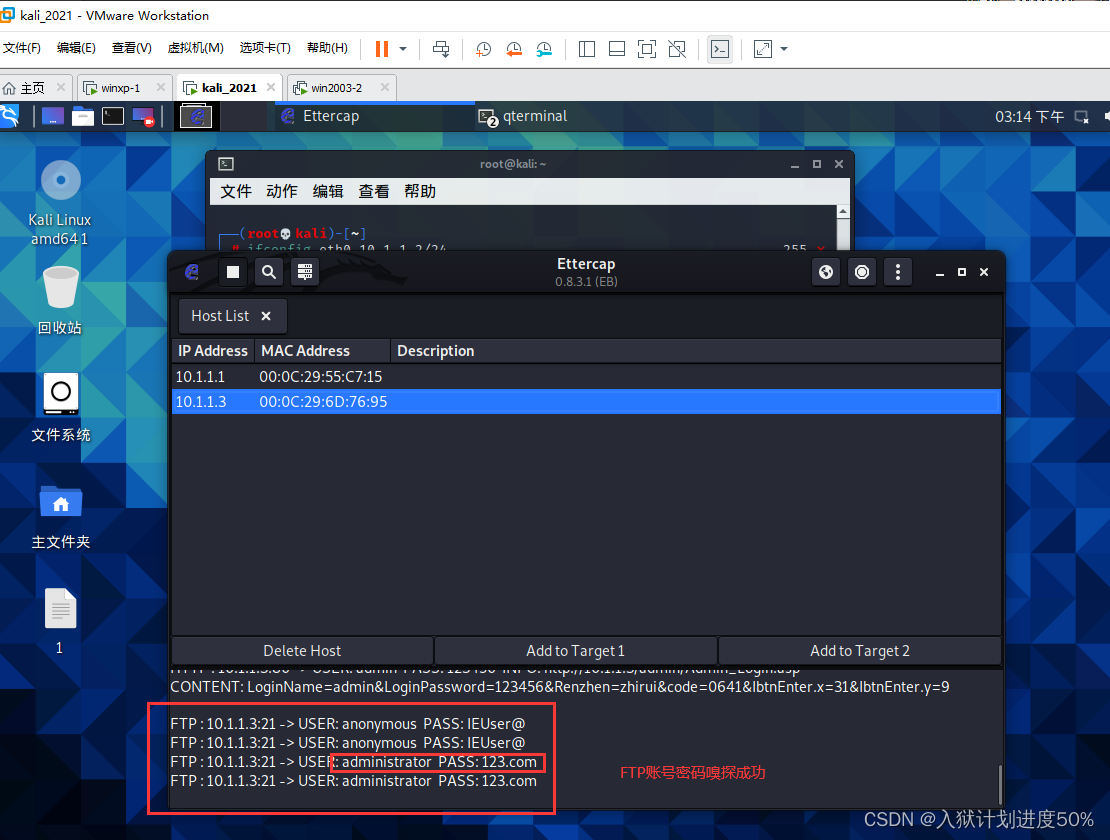
Task: Click VMware stretch guest display icon
Action: coord(763,49)
